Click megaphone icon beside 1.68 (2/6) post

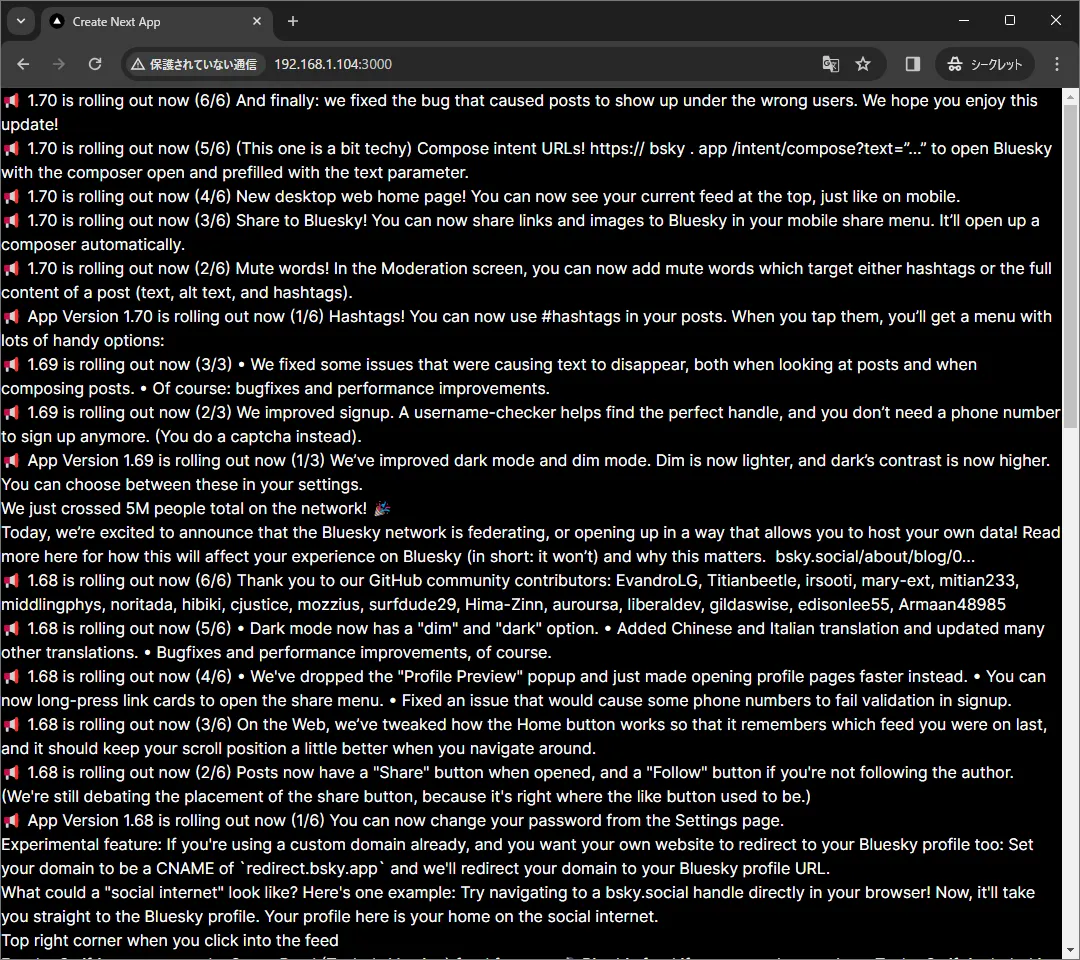click(x=11, y=773)
